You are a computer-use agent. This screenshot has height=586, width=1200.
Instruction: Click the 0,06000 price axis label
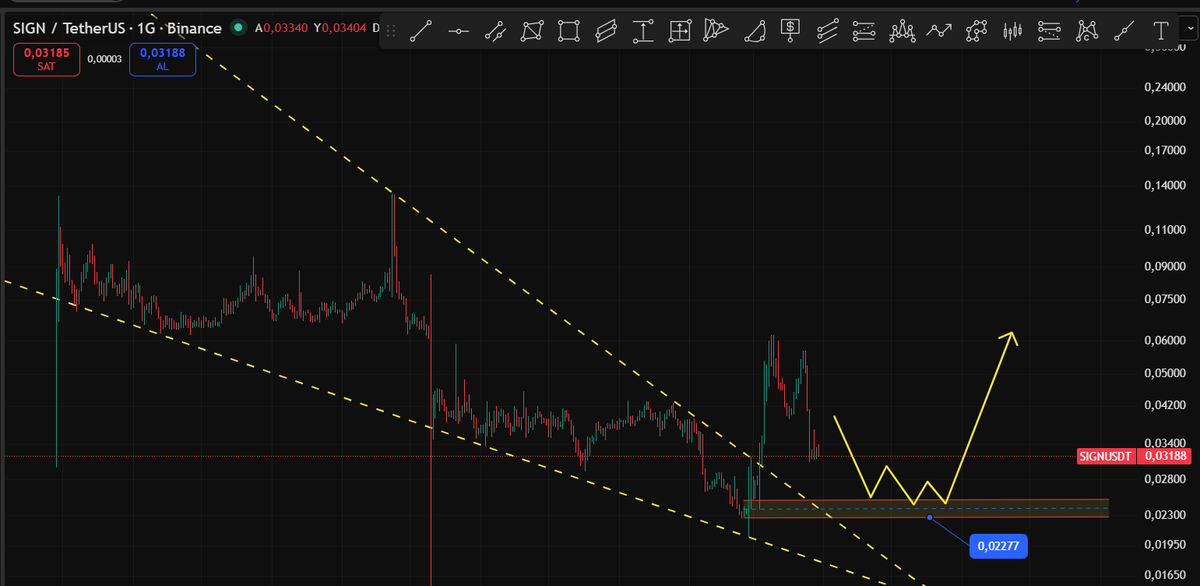[x=1164, y=340]
